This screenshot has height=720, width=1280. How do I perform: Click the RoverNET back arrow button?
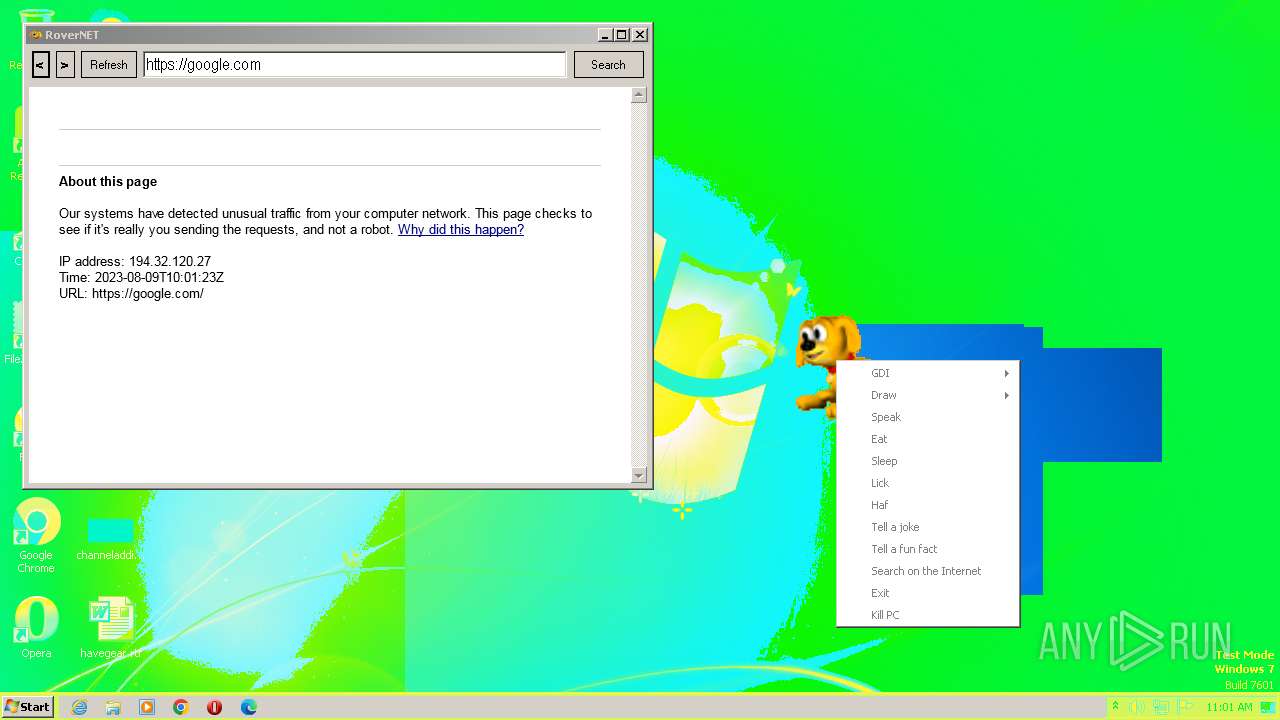(x=40, y=65)
